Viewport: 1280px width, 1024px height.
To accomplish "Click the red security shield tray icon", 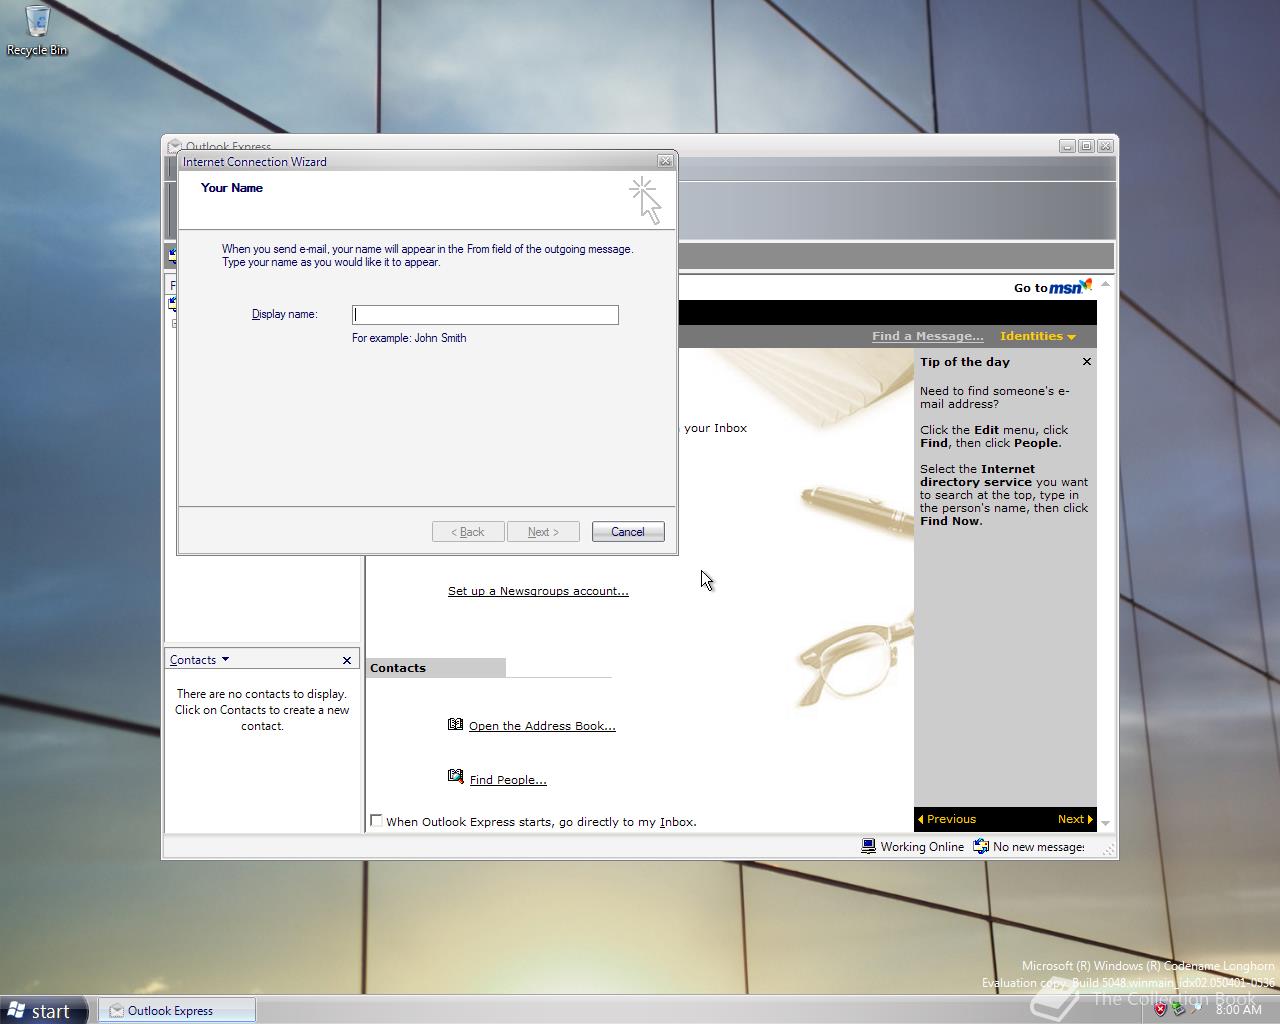I will point(1160,1010).
